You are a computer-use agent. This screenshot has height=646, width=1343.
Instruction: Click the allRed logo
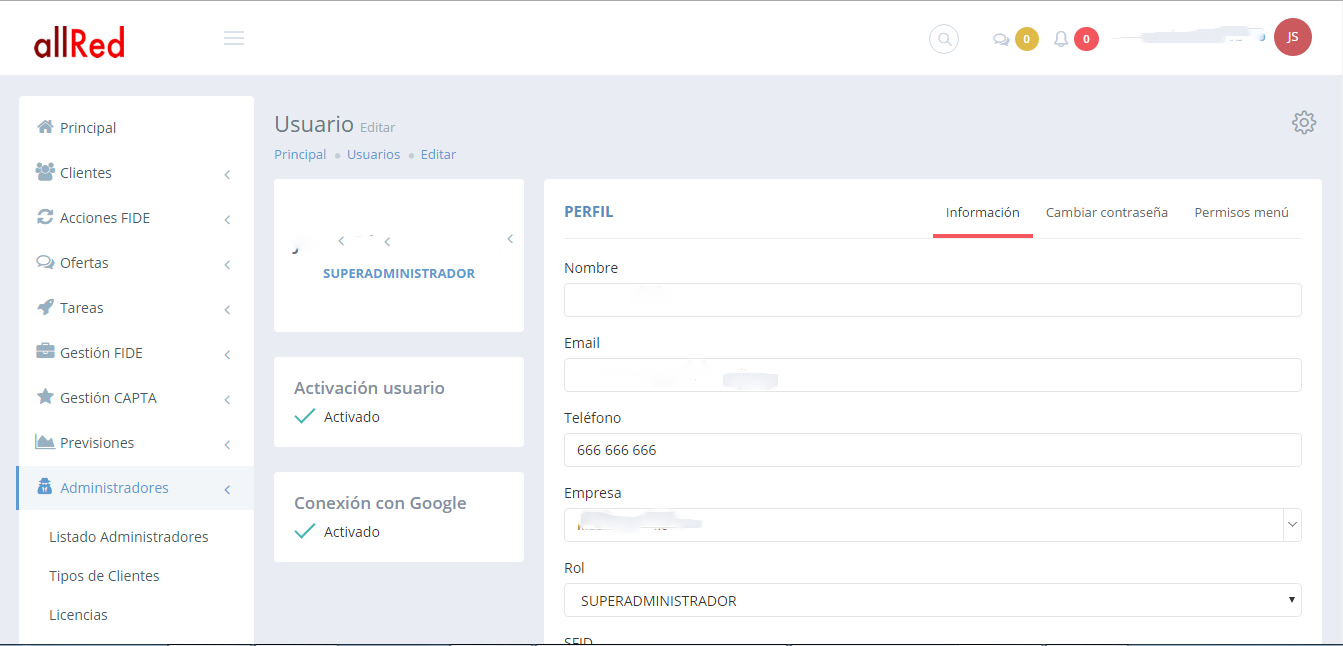click(x=79, y=42)
